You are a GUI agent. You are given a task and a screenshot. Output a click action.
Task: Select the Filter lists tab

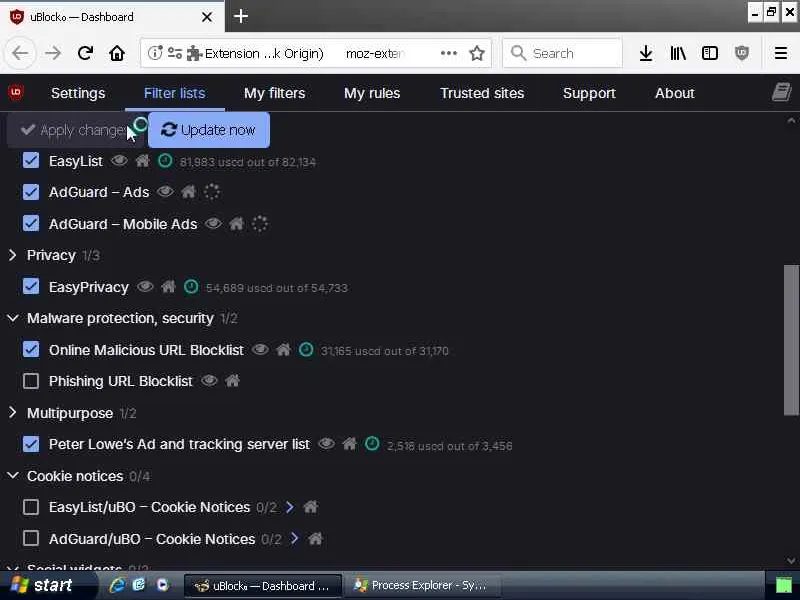(174, 93)
